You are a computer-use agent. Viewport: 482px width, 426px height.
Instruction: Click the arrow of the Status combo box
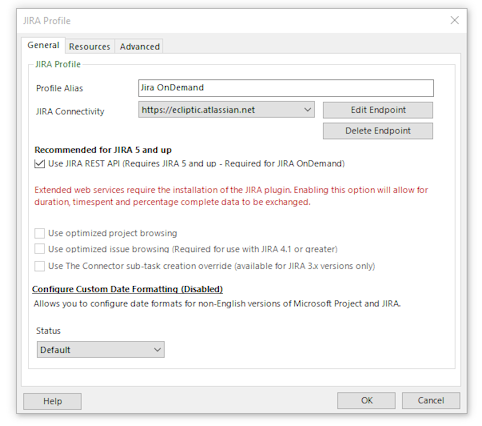(157, 350)
